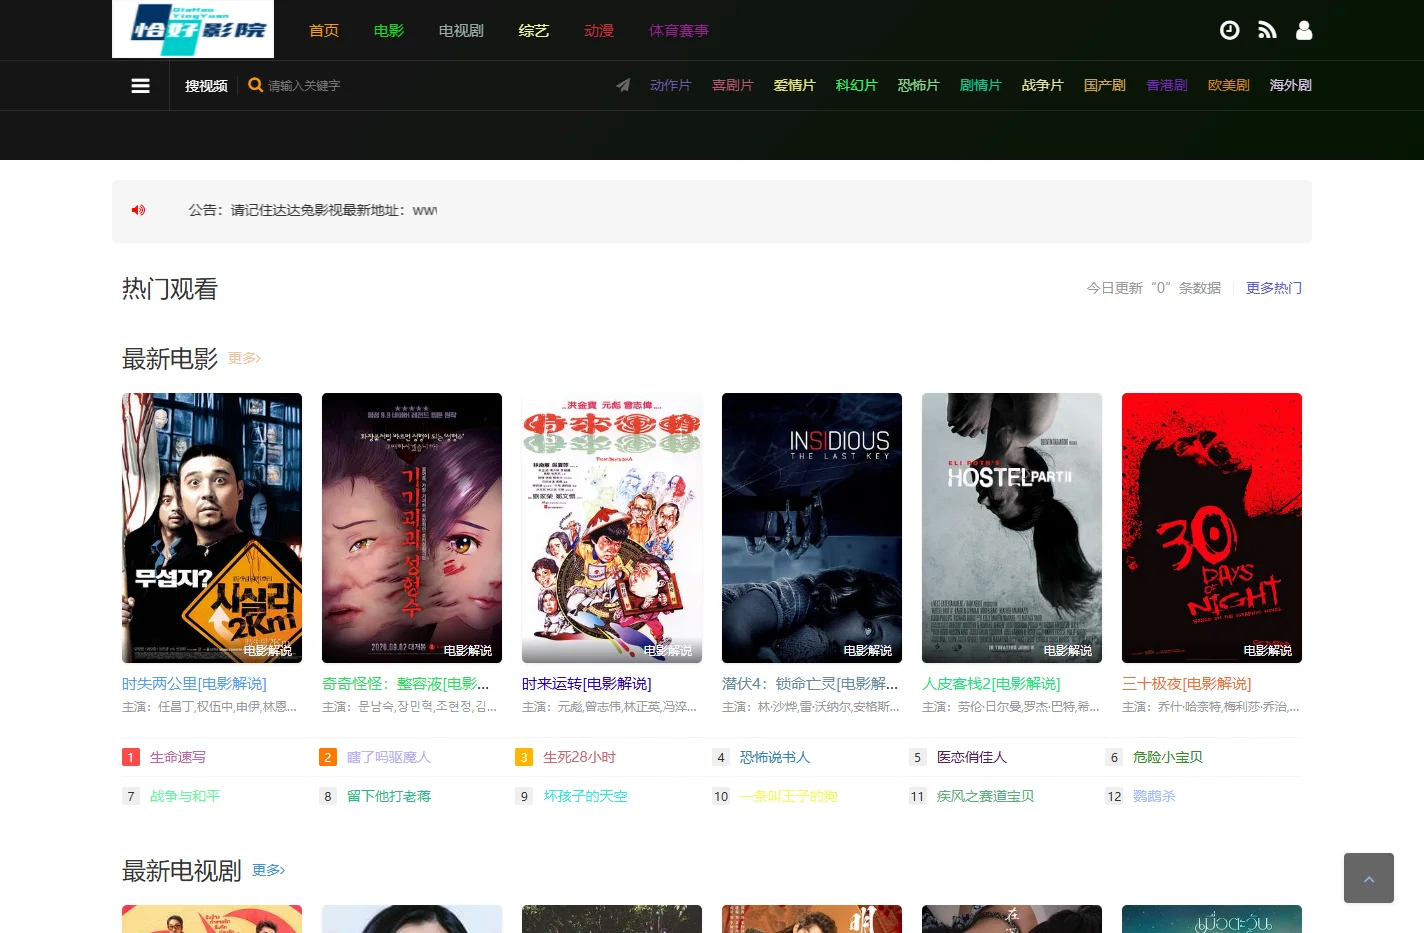The width and height of the screenshot is (1424, 933).
Task: Select the 爱情片 genre link
Action: (795, 85)
